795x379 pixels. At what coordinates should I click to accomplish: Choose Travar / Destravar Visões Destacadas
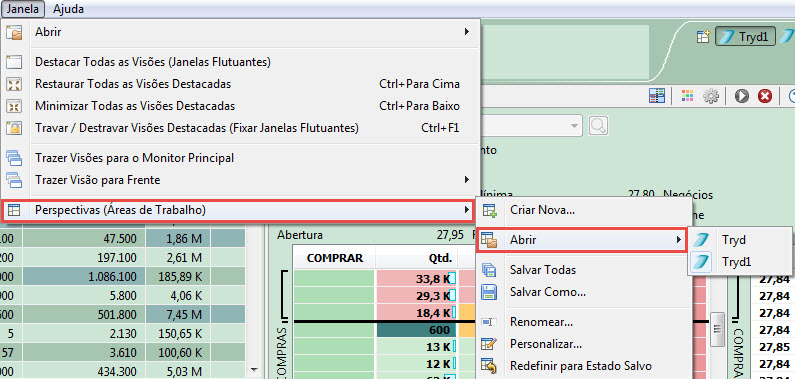[x=240, y=128]
